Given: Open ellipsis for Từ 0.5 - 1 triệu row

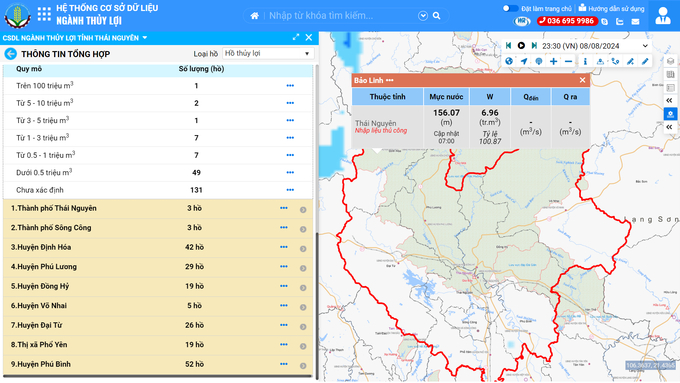Looking at the screenshot, I should [x=290, y=155].
